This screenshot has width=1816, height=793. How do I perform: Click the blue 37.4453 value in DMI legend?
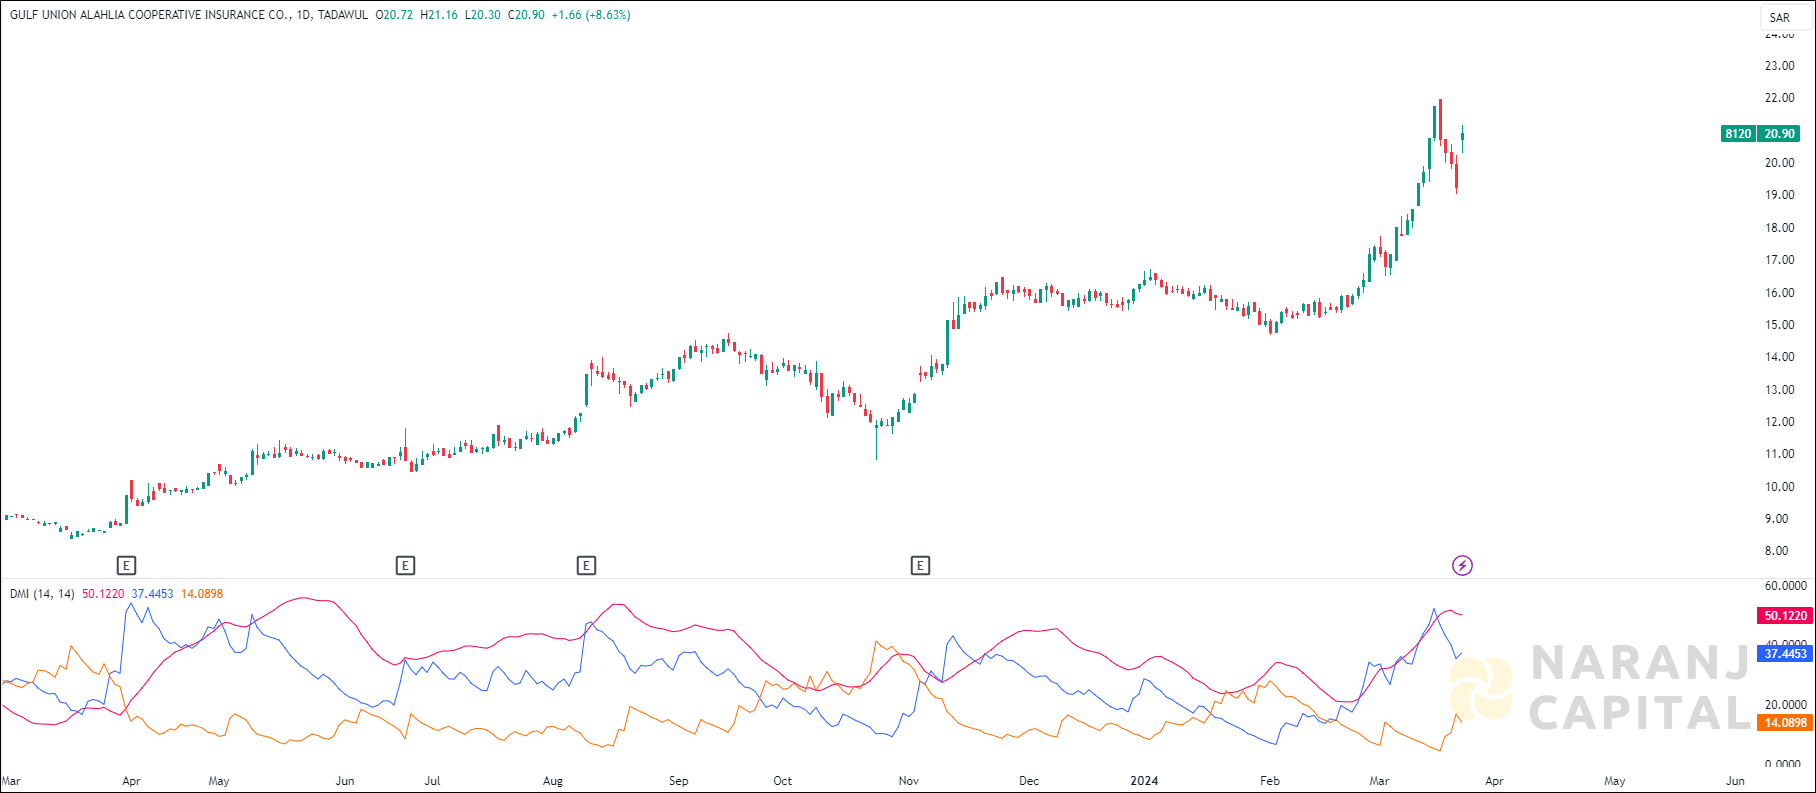tap(152, 594)
